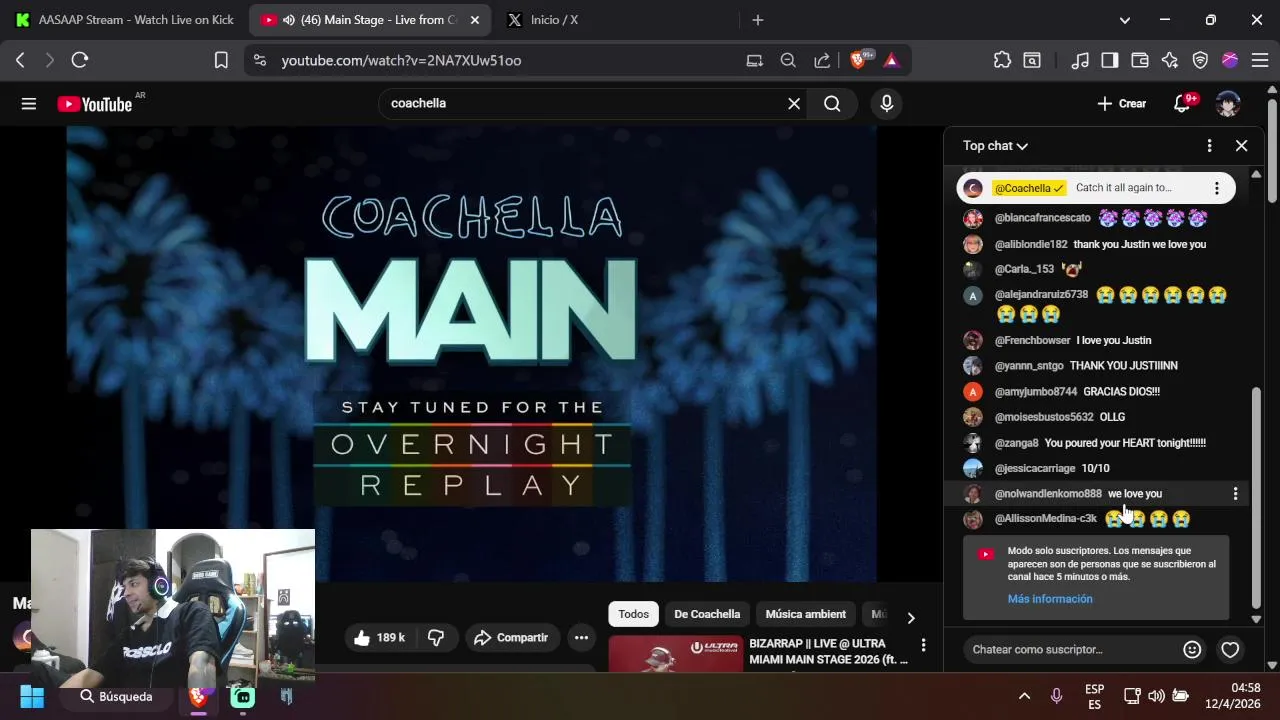Click the Crear button
The height and width of the screenshot is (720, 1280).
[1121, 104]
